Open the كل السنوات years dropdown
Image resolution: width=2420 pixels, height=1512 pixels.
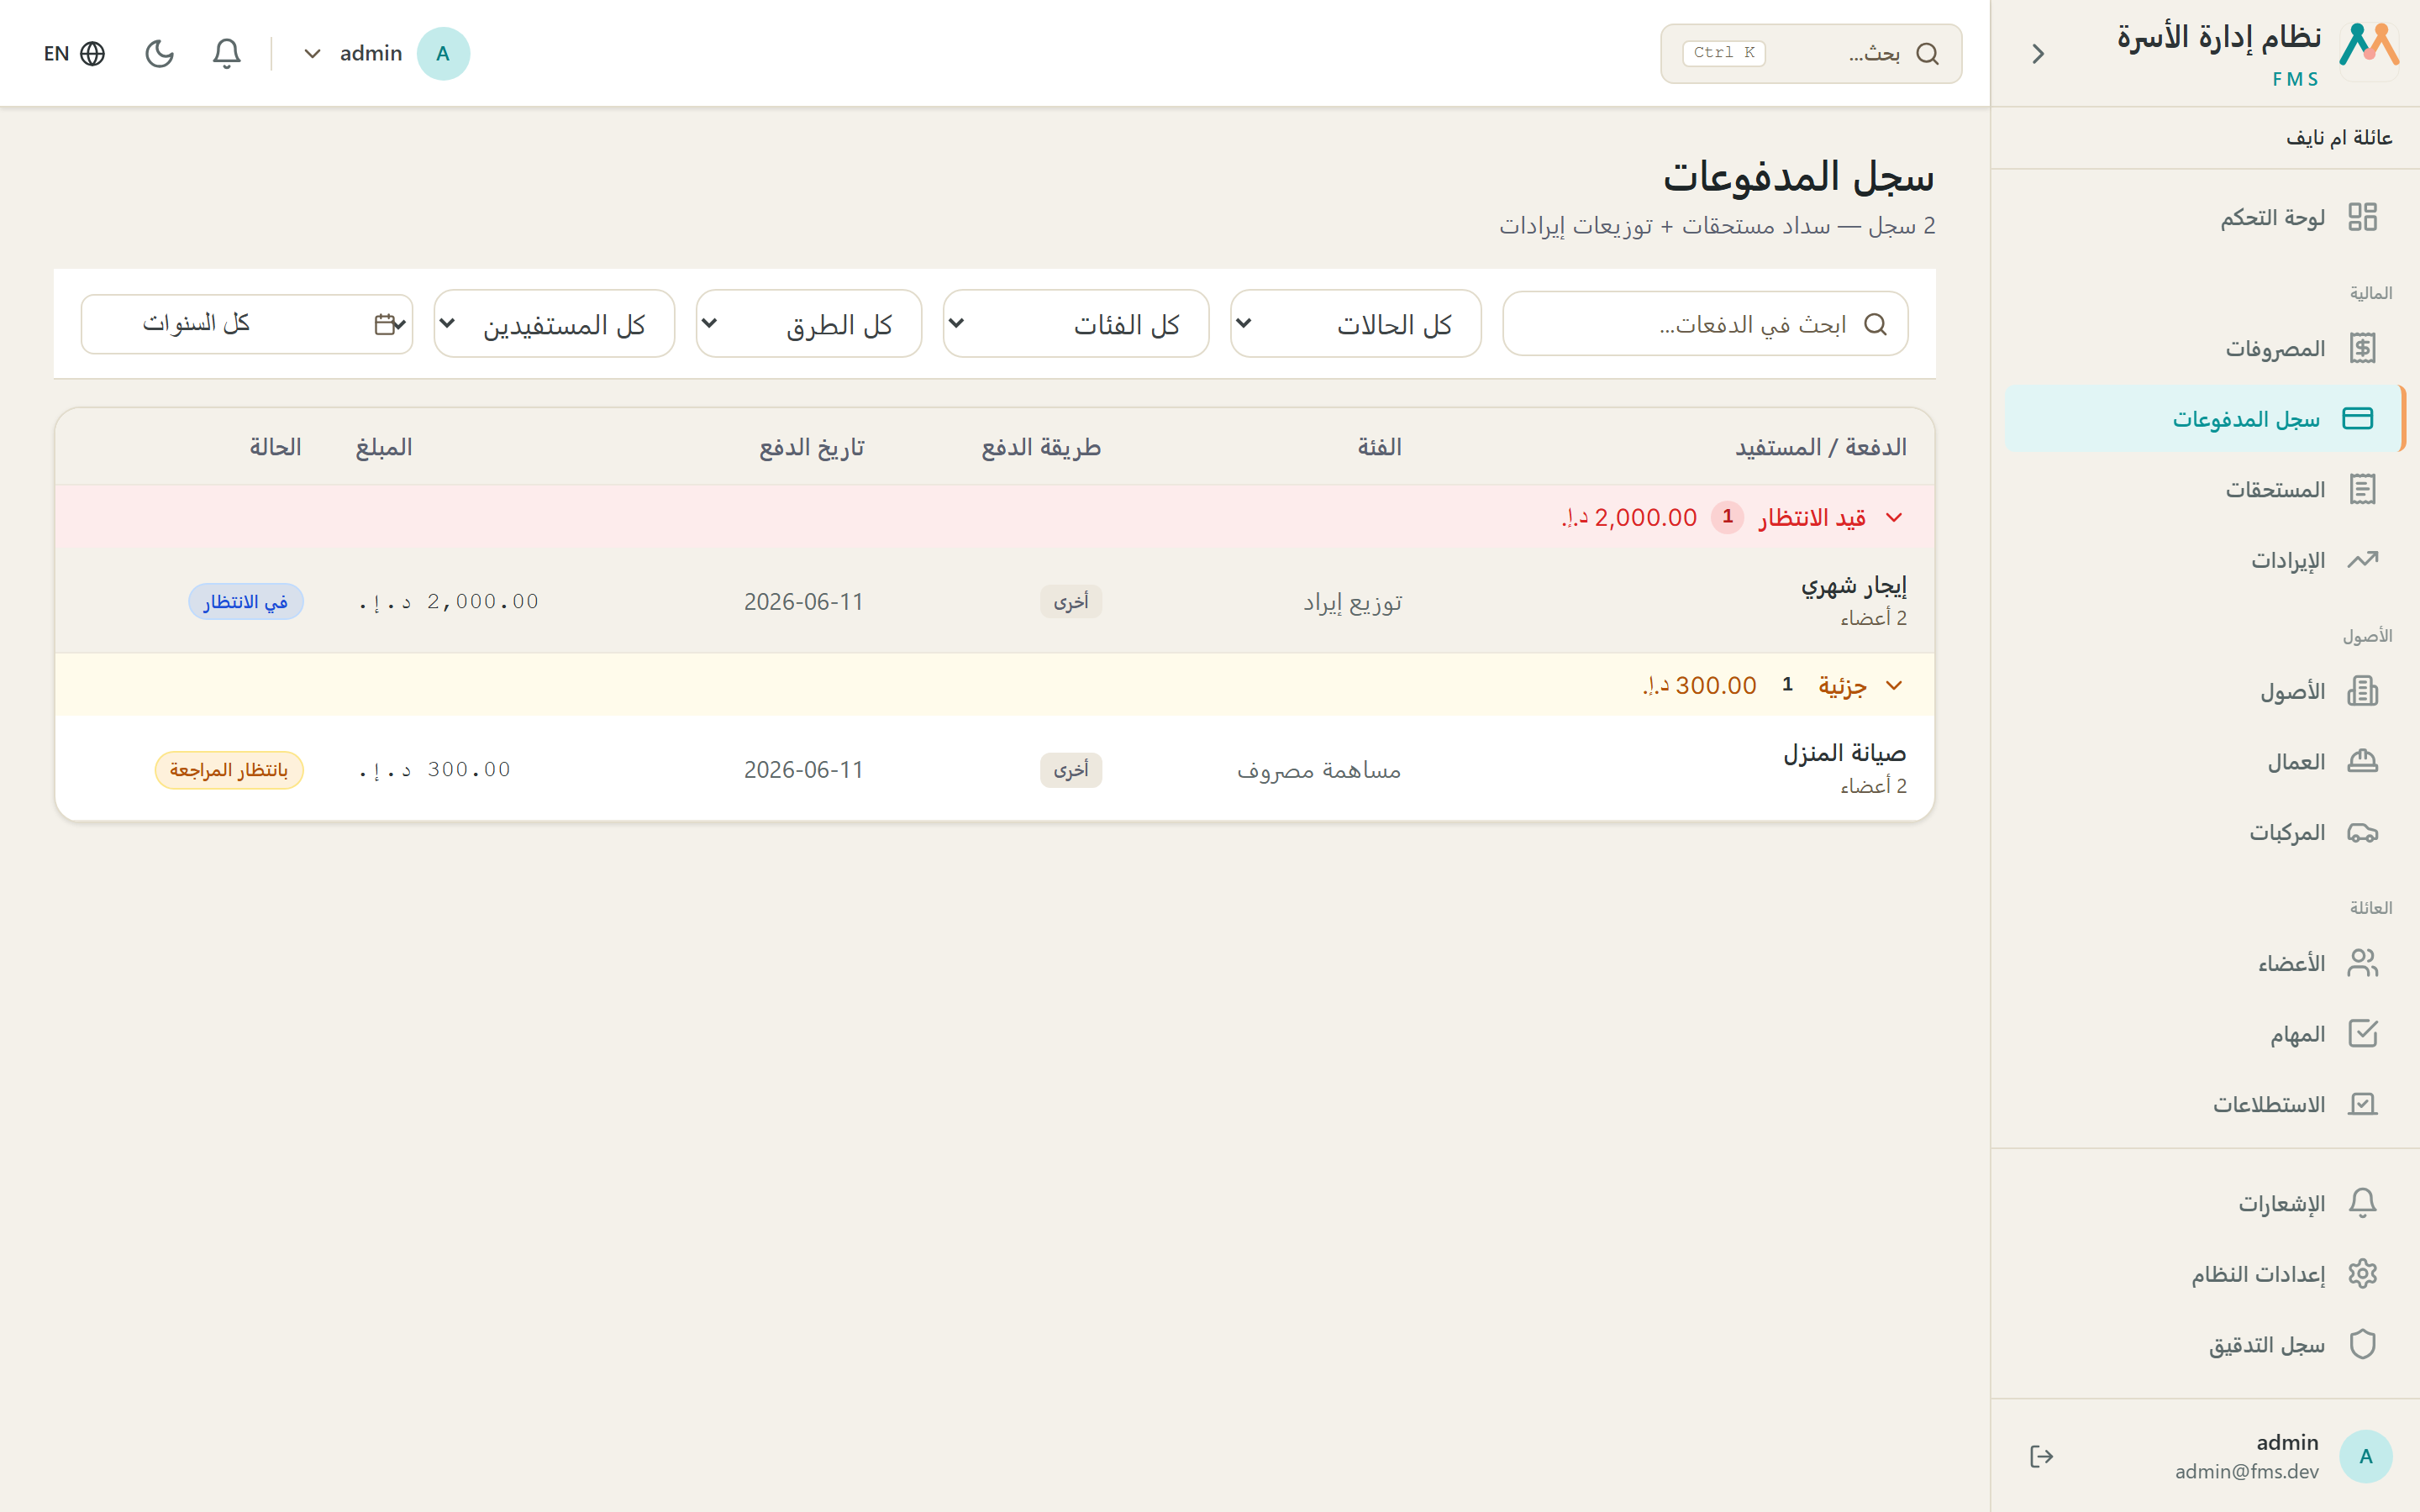[247, 324]
